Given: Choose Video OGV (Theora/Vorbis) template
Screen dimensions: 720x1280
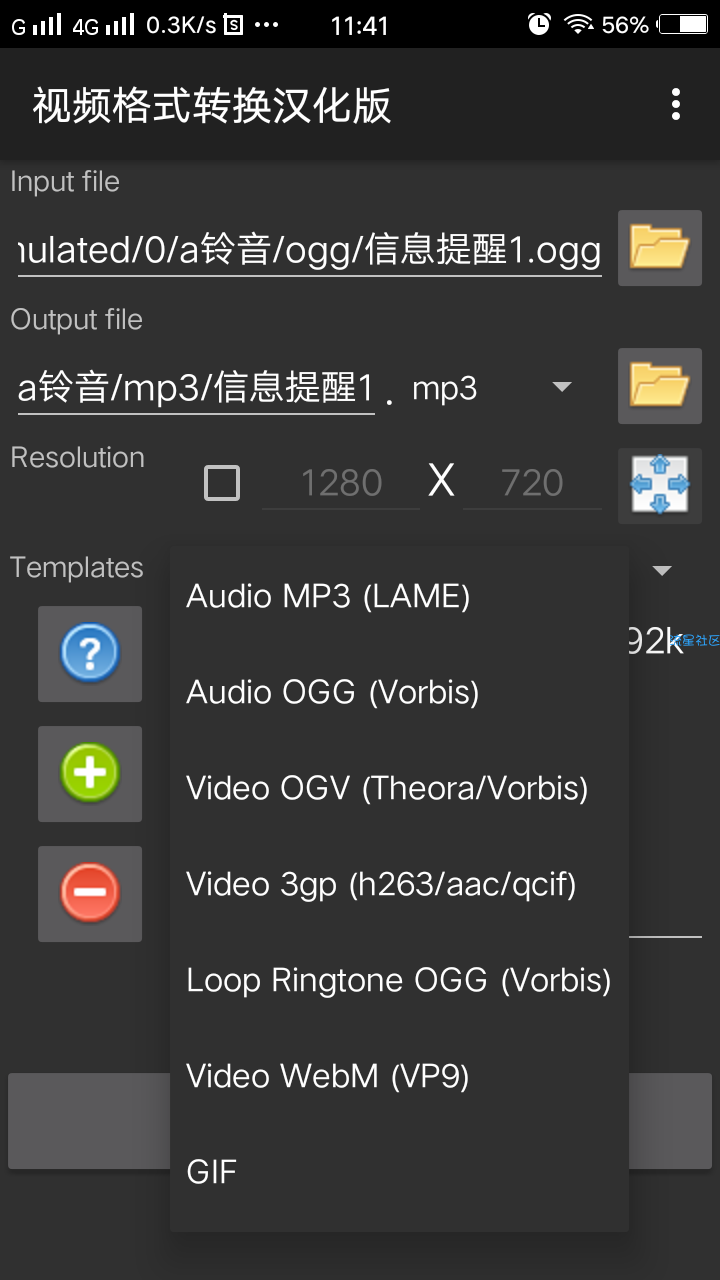Looking at the screenshot, I should coord(399,789).
